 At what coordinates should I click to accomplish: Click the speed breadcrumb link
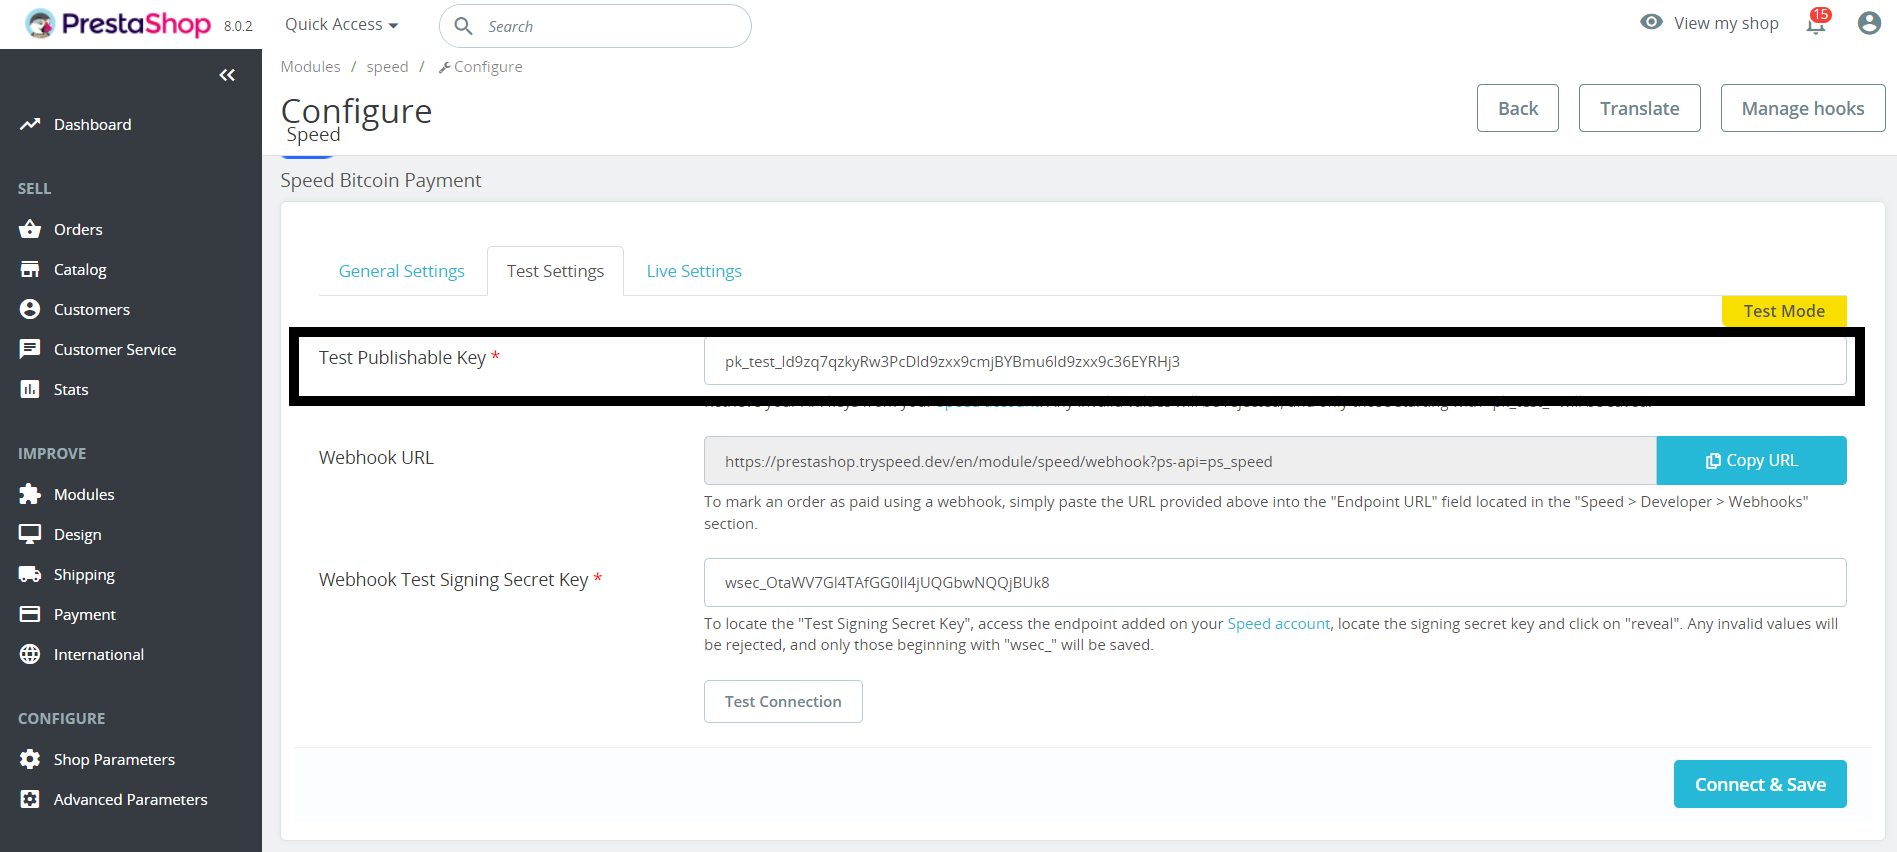point(387,67)
